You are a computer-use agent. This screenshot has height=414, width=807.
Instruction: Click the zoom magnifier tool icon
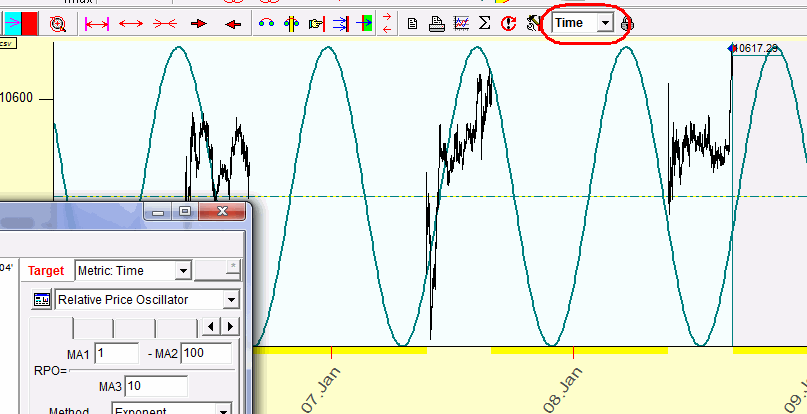(58, 23)
